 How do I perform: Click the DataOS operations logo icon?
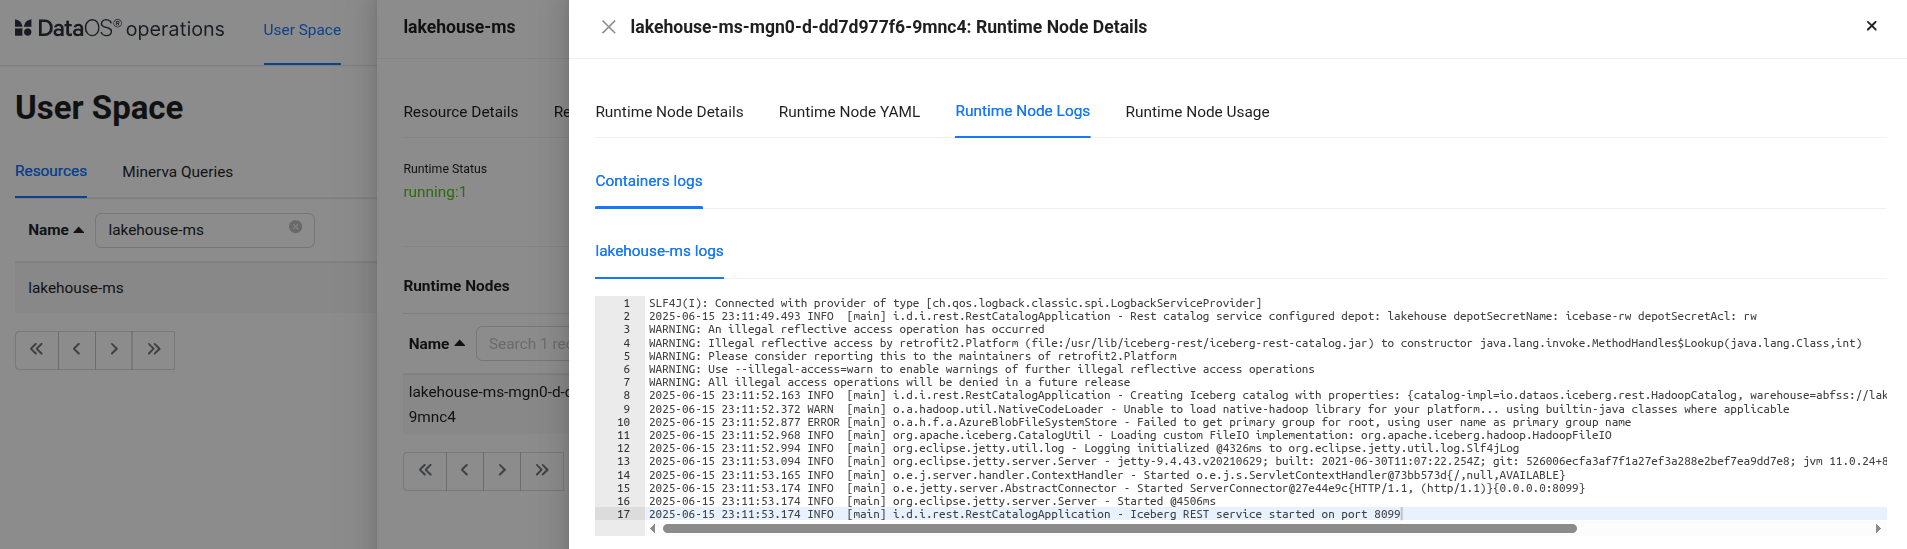[x=23, y=28]
